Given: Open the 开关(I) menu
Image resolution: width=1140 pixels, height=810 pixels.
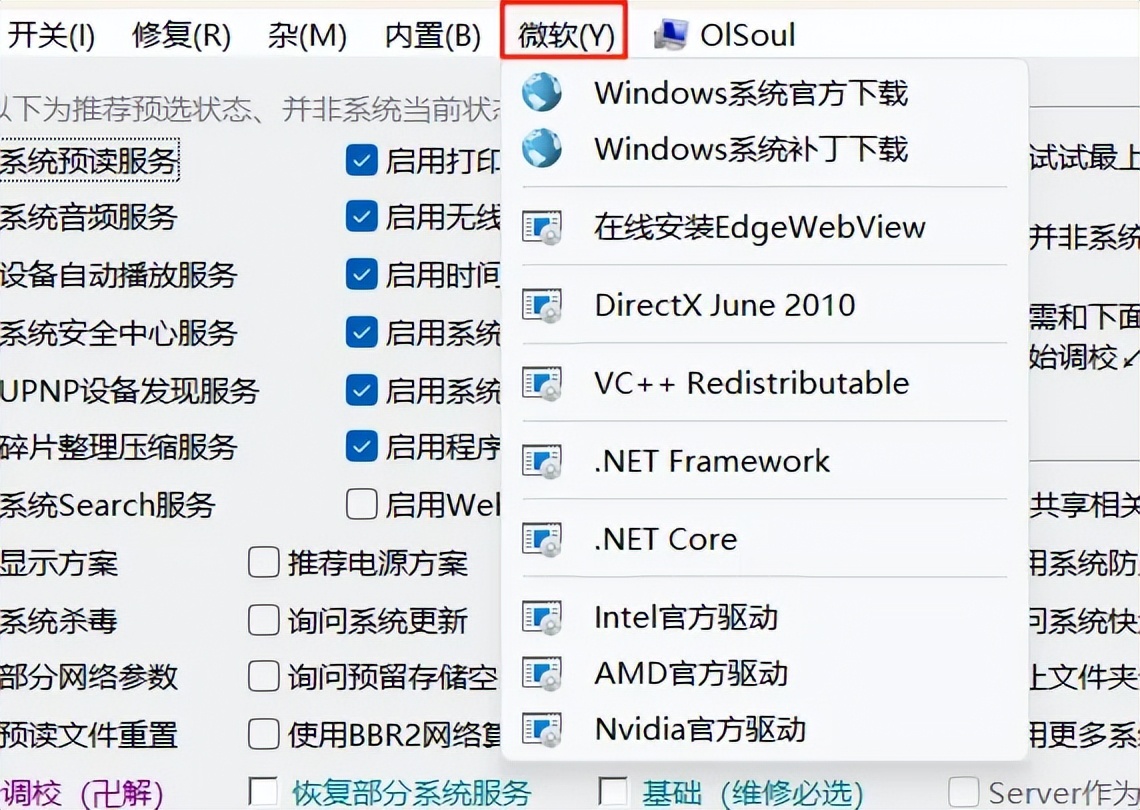Looking at the screenshot, I should [x=49, y=35].
